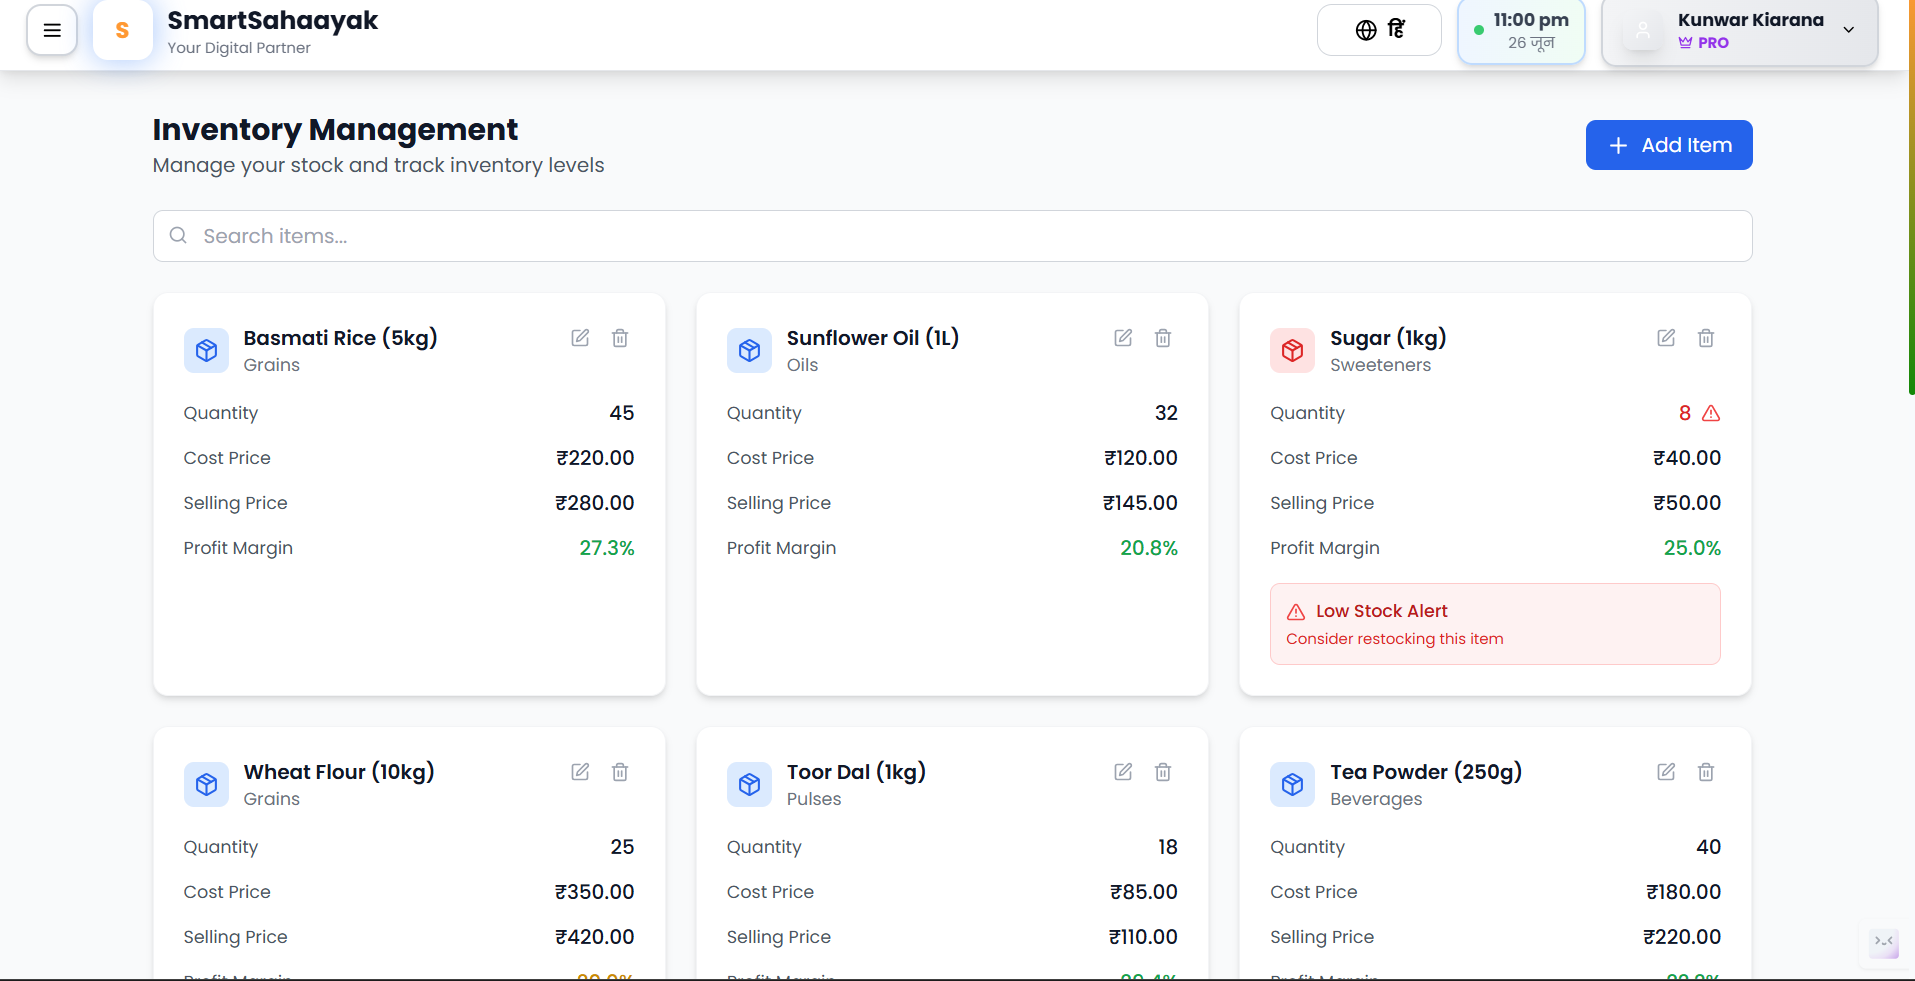Click the Sunflower Oil (1L) title
This screenshot has height=981, width=1915.
(x=873, y=338)
